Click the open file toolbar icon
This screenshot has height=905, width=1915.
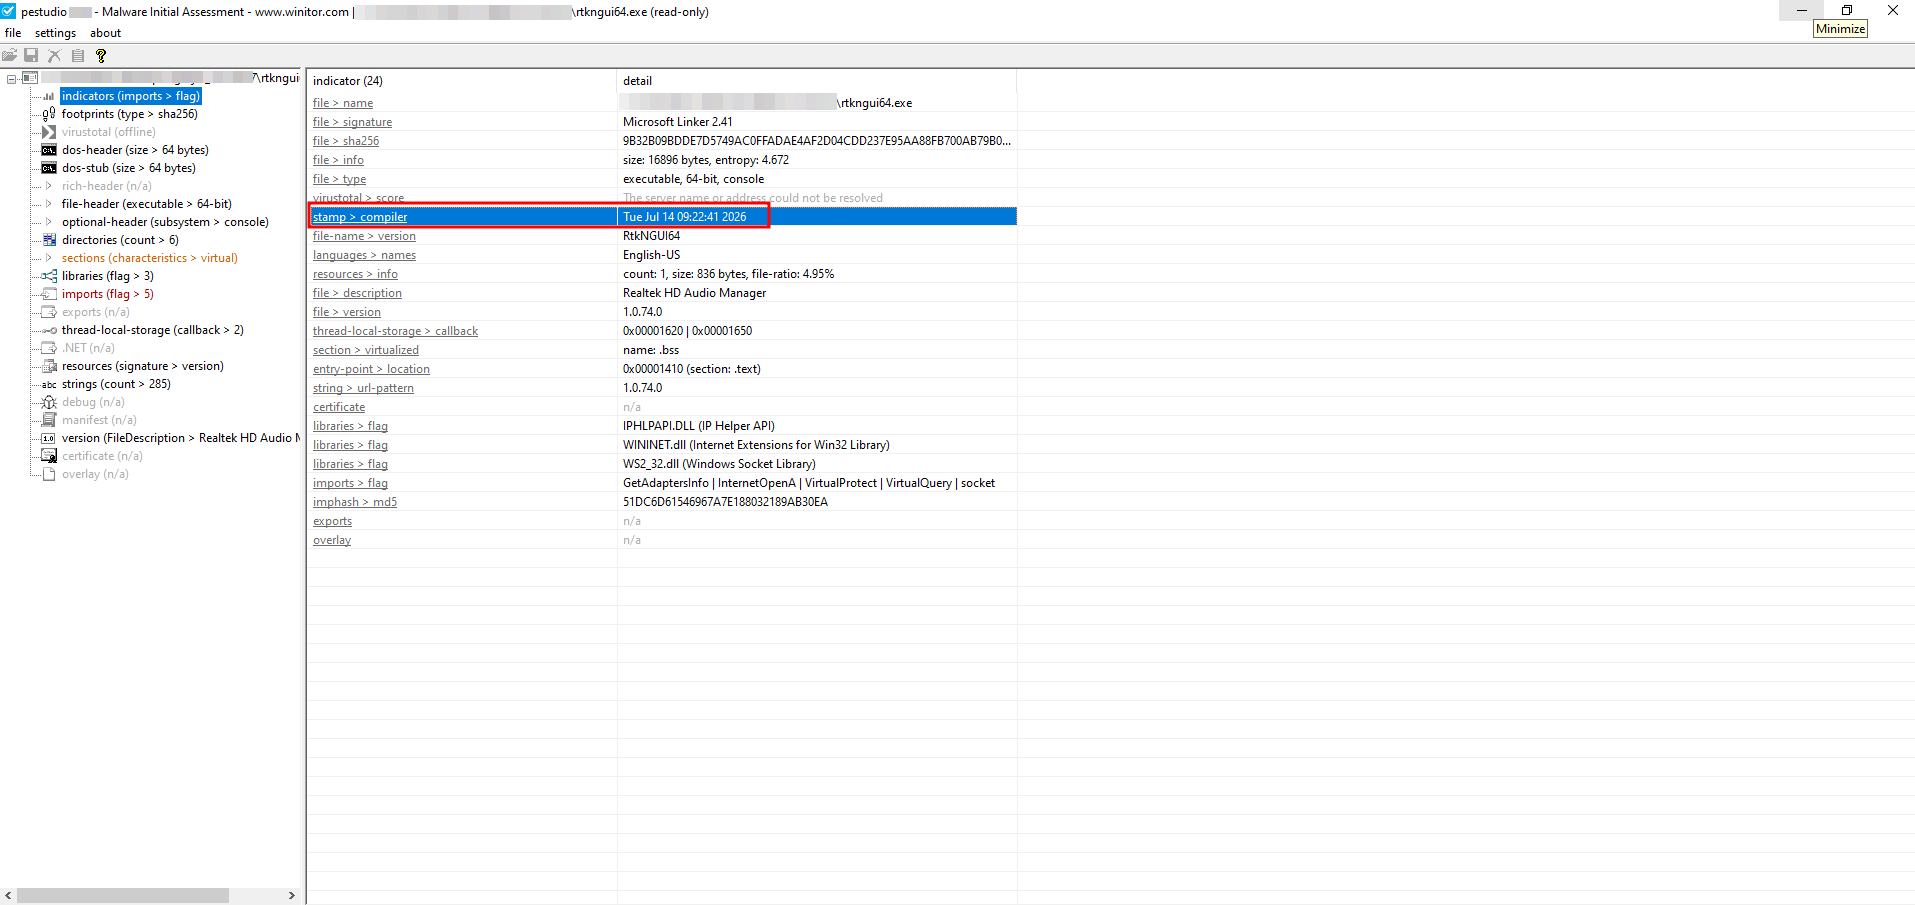coord(9,55)
